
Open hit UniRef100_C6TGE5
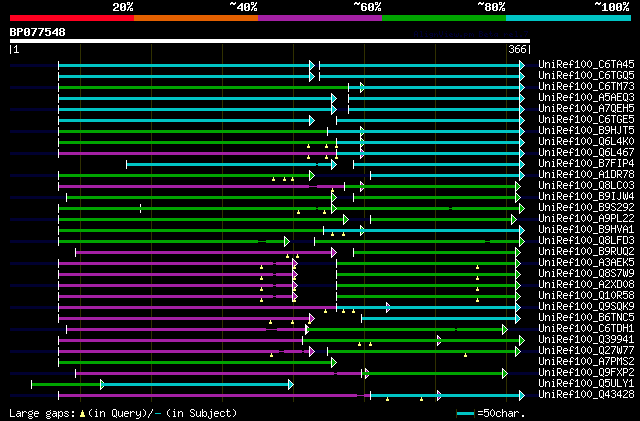pos(586,120)
